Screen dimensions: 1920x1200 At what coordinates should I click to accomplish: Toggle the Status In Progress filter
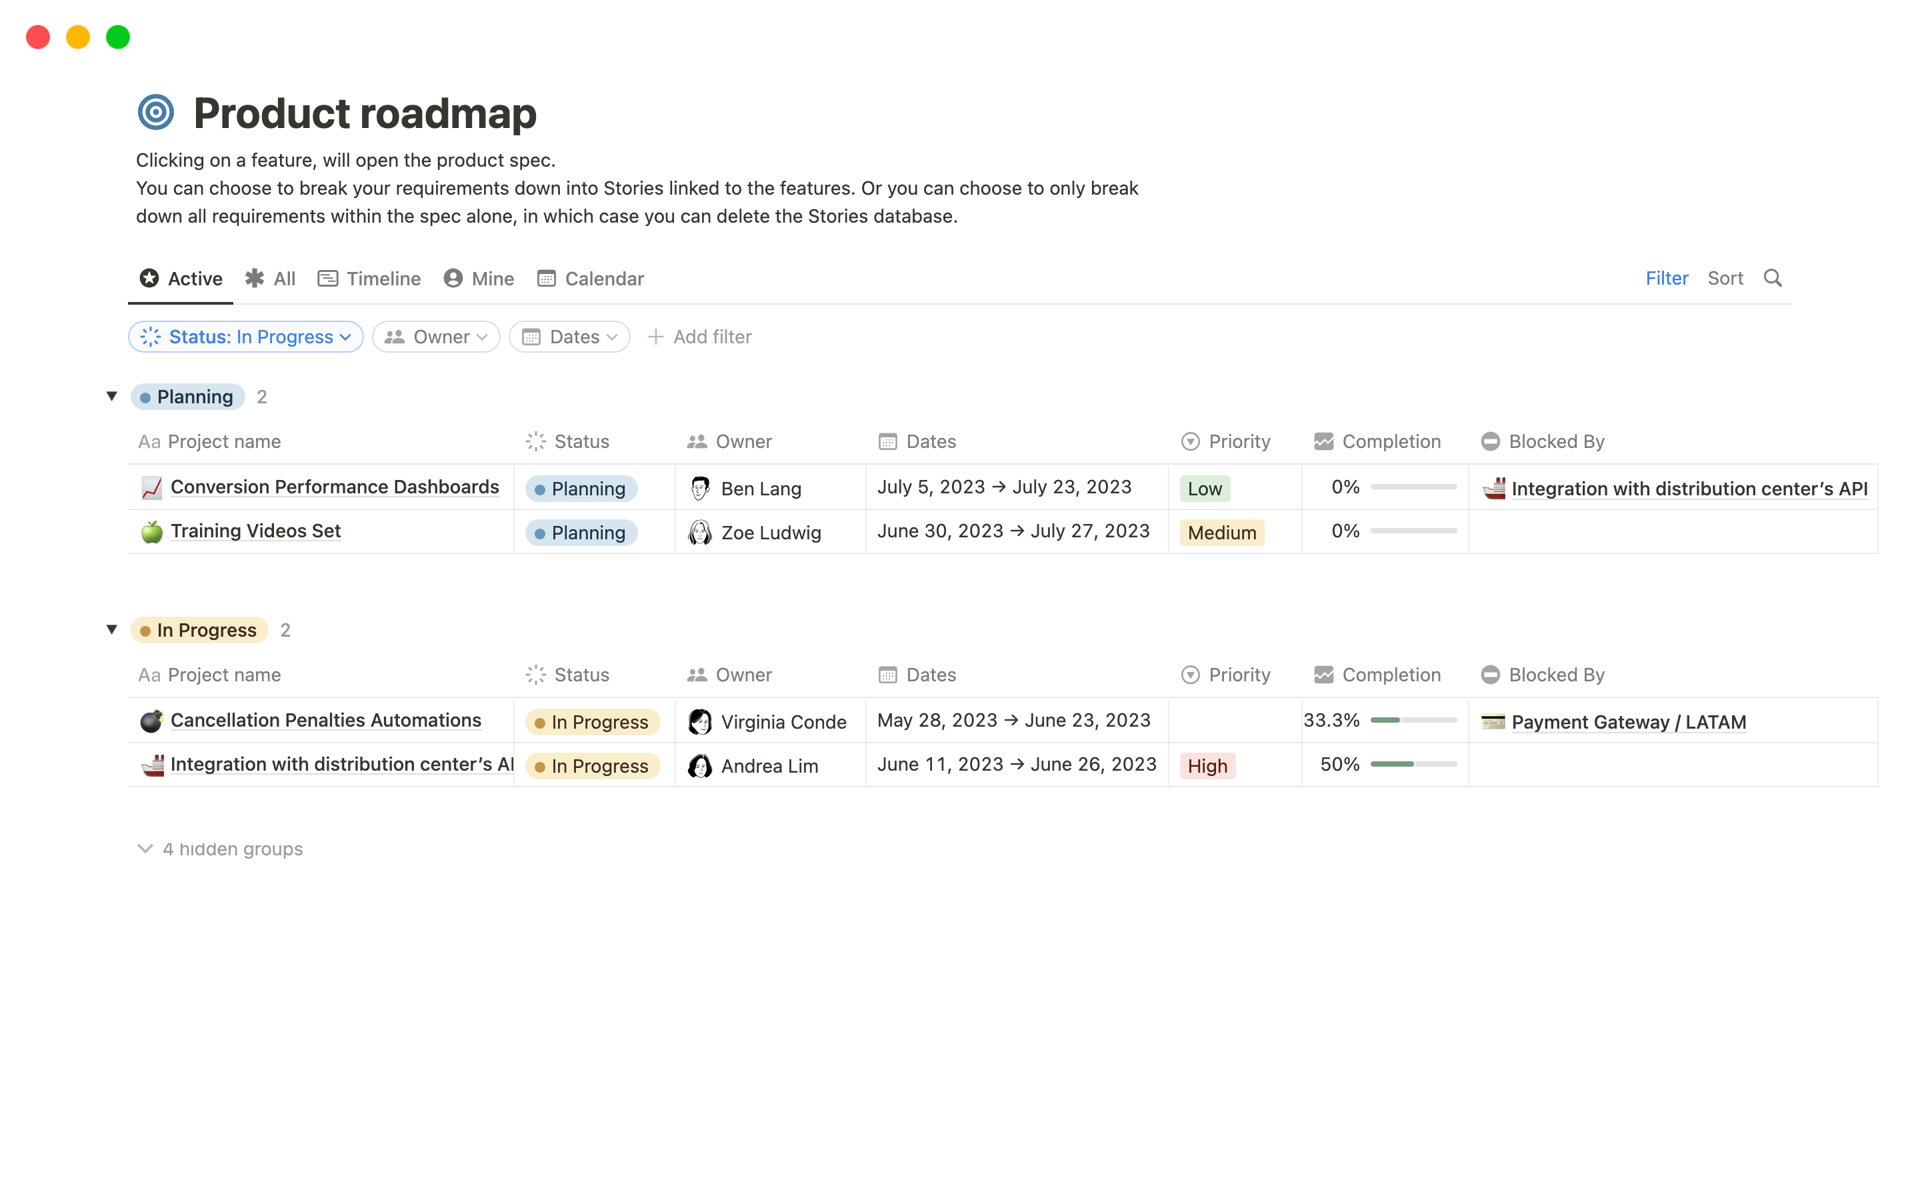(x=246, y=336)
